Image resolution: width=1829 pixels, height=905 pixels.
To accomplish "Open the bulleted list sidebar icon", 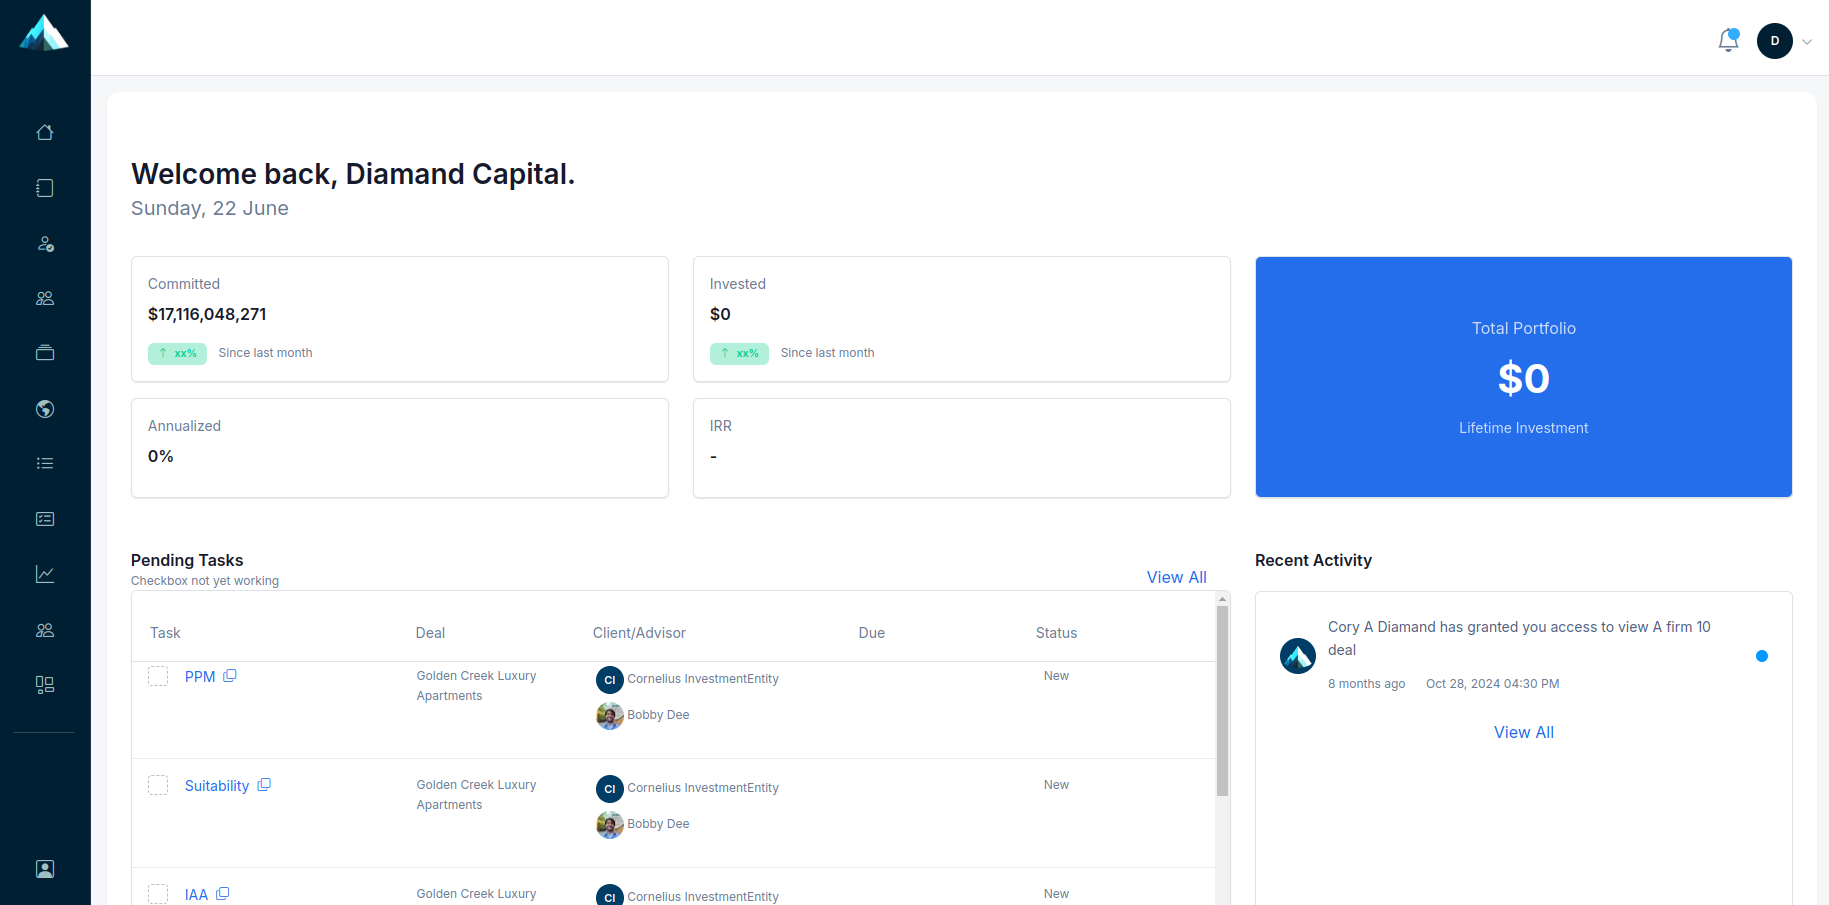I will click(45, 463).
